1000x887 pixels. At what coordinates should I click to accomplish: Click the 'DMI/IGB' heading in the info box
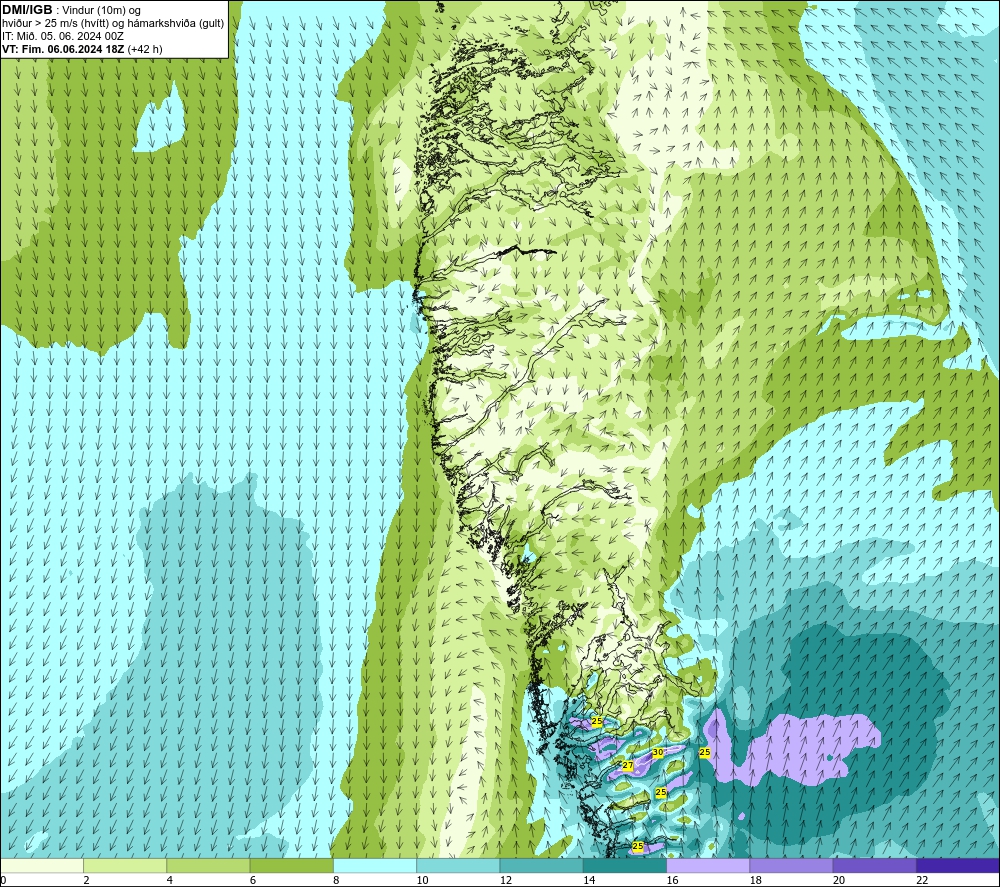click(27, 10)
